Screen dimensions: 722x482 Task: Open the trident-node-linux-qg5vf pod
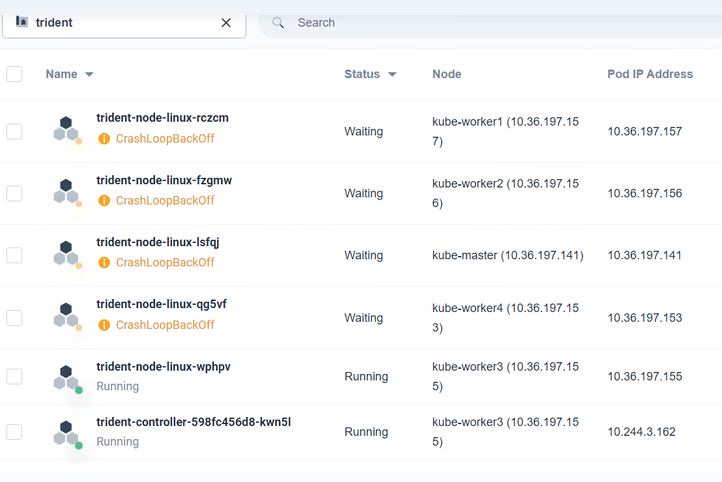[x=162, y=304]
